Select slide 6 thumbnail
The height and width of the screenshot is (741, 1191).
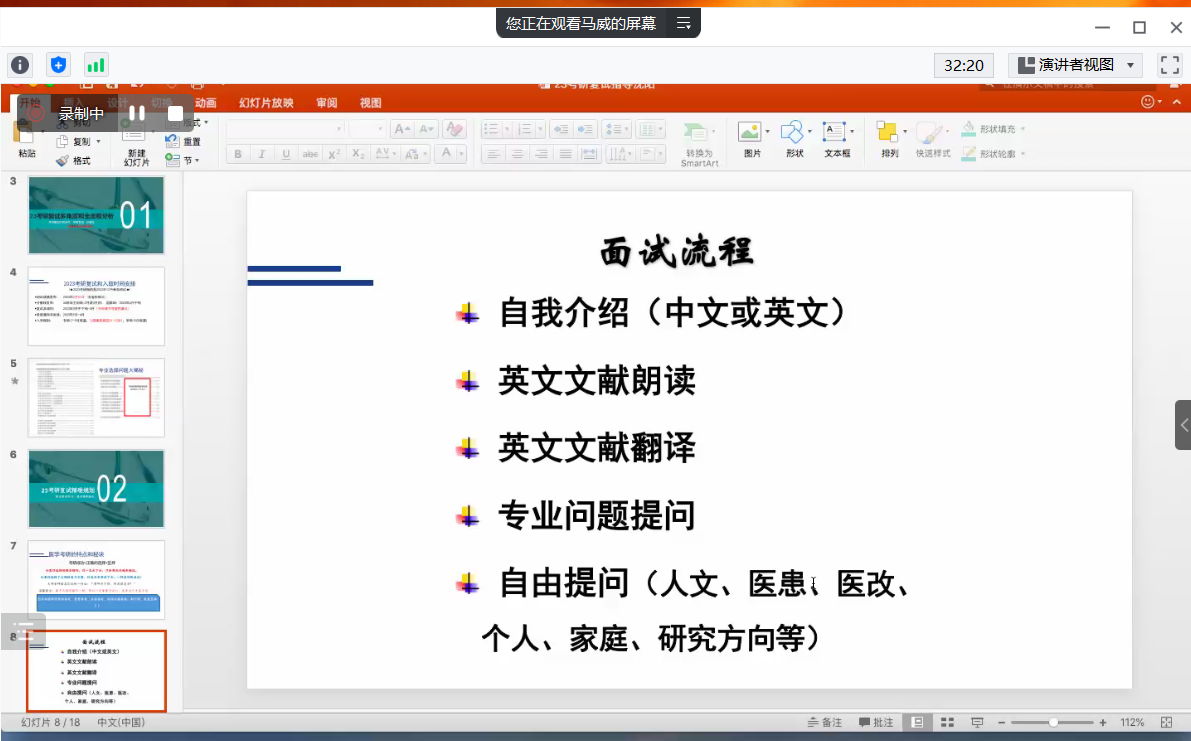coord(96,488)
